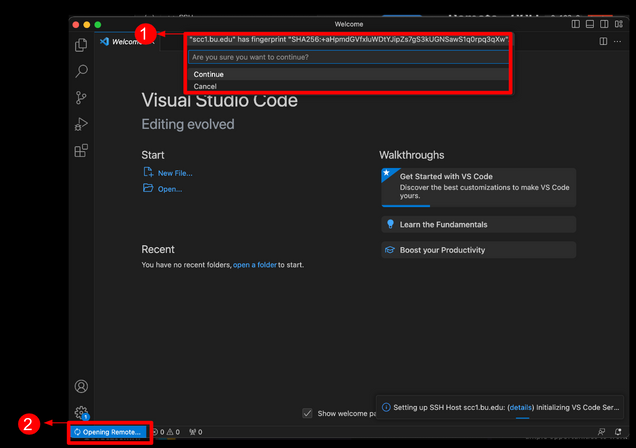Click the Editing evolved subtitle

point(188,124)
